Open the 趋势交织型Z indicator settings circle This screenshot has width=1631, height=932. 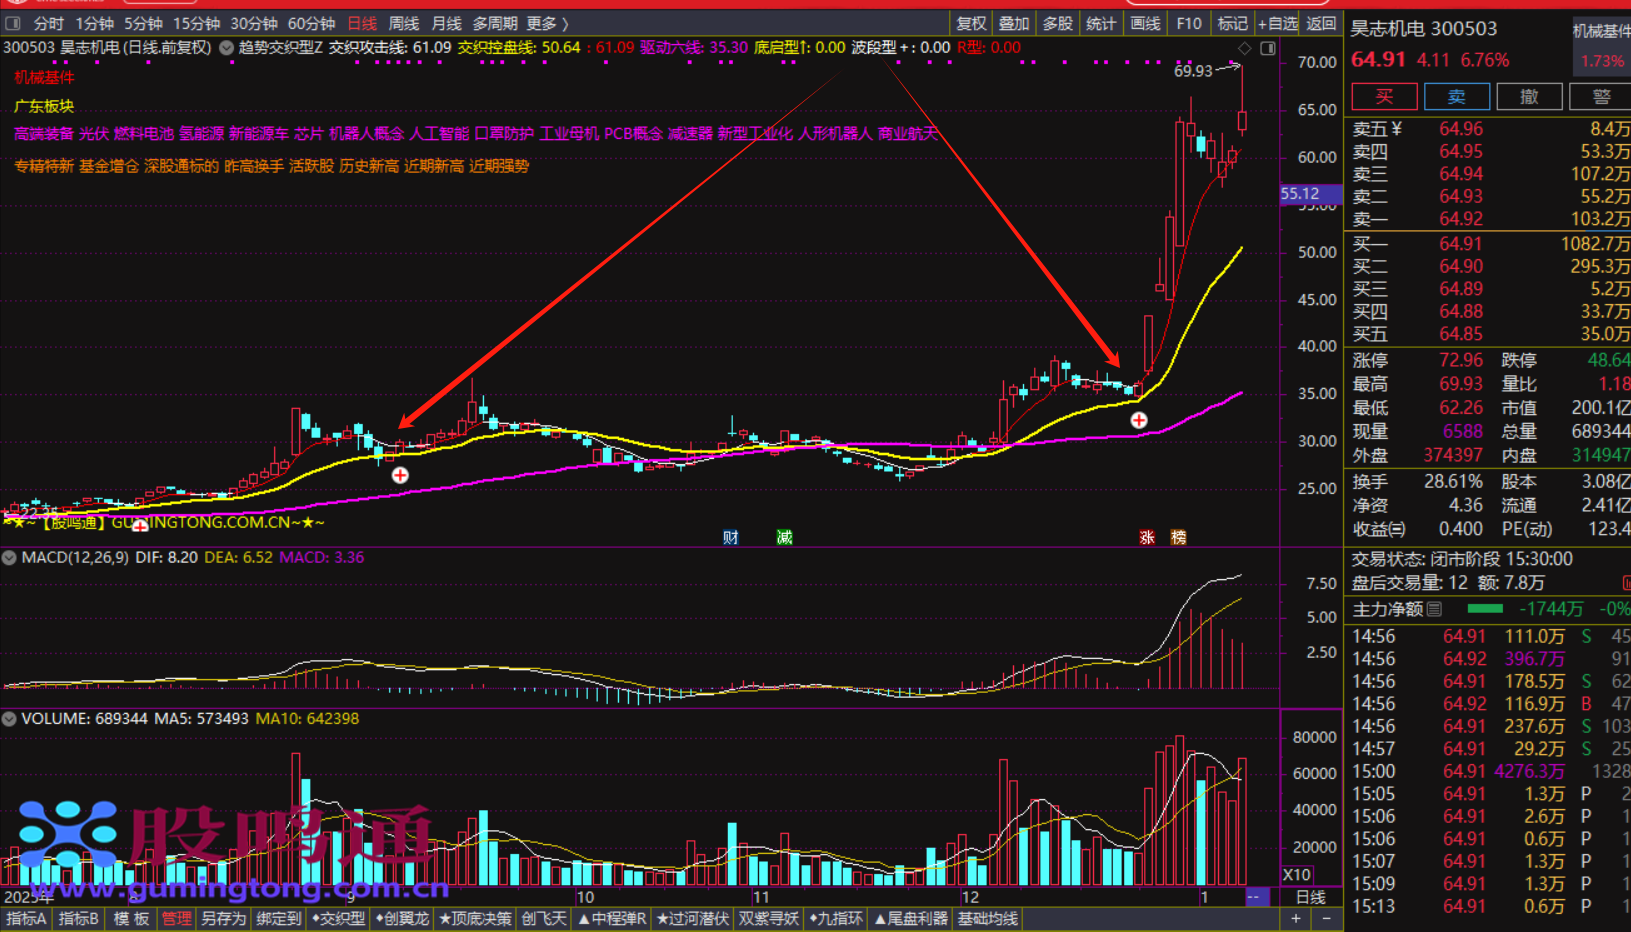(x=227, y=48)
